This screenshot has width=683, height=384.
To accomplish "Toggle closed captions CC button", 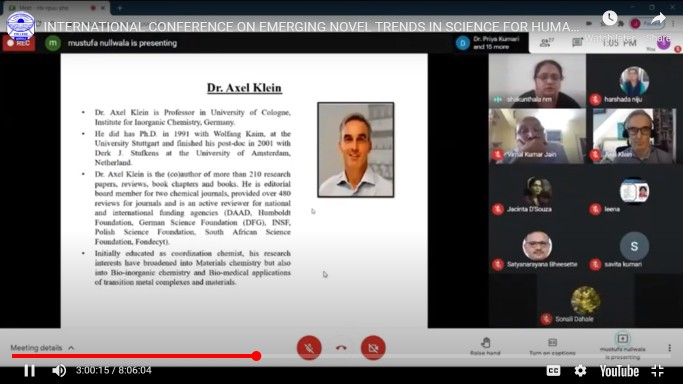I will coord(553,371).
